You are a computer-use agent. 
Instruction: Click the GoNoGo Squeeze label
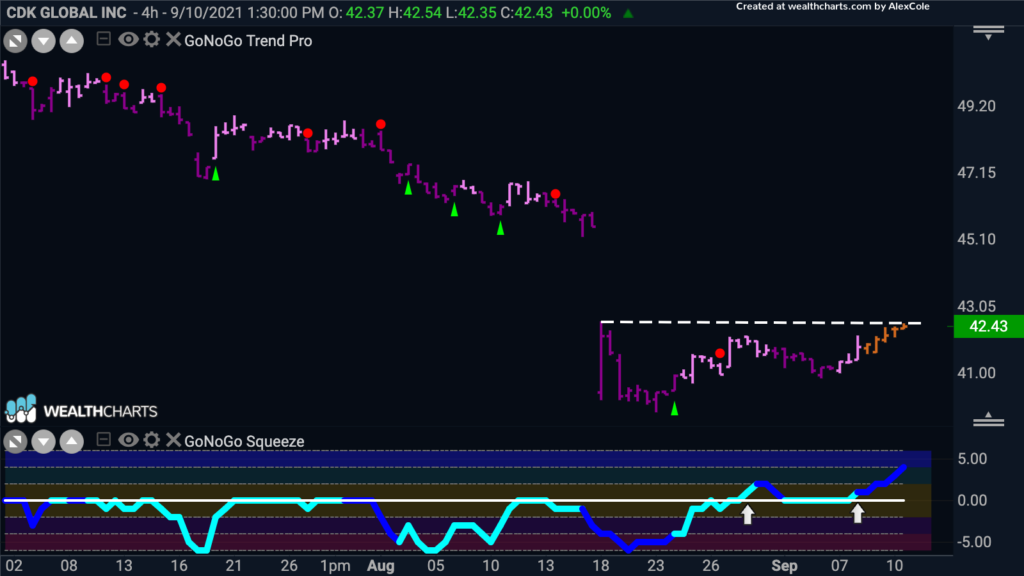[x=244, y=441]
